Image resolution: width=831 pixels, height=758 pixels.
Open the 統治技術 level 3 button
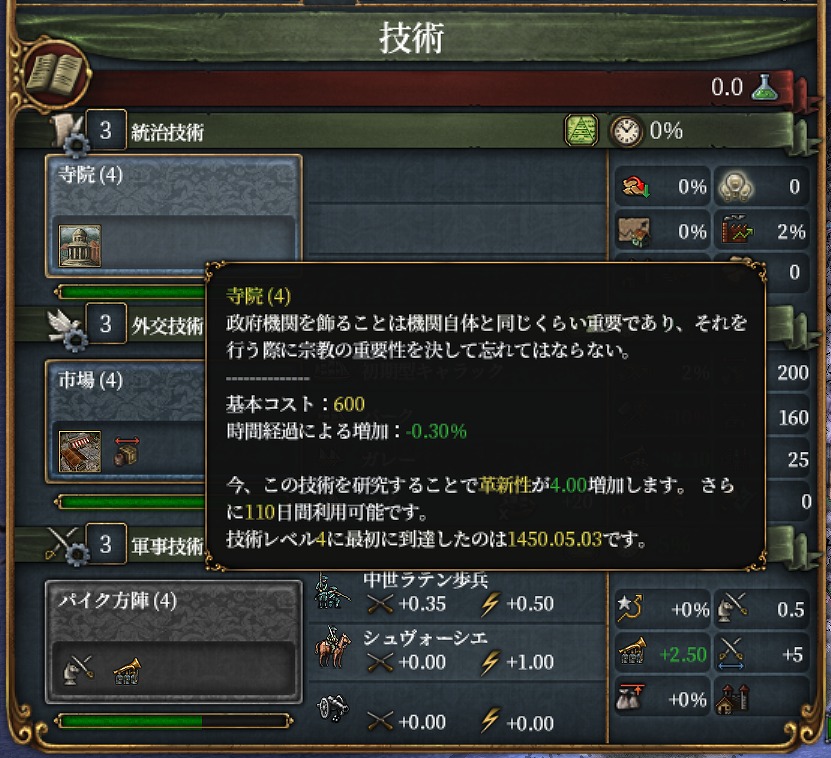point(106,130)
